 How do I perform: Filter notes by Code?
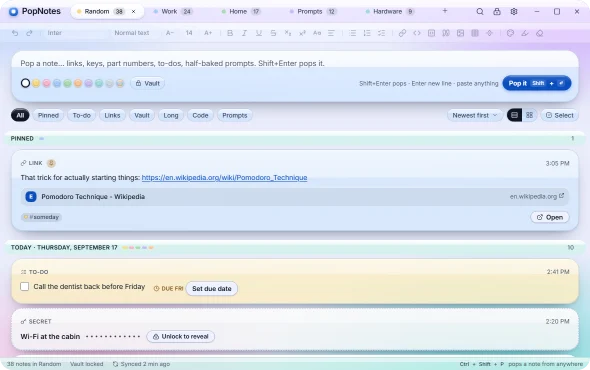(200, 115)
